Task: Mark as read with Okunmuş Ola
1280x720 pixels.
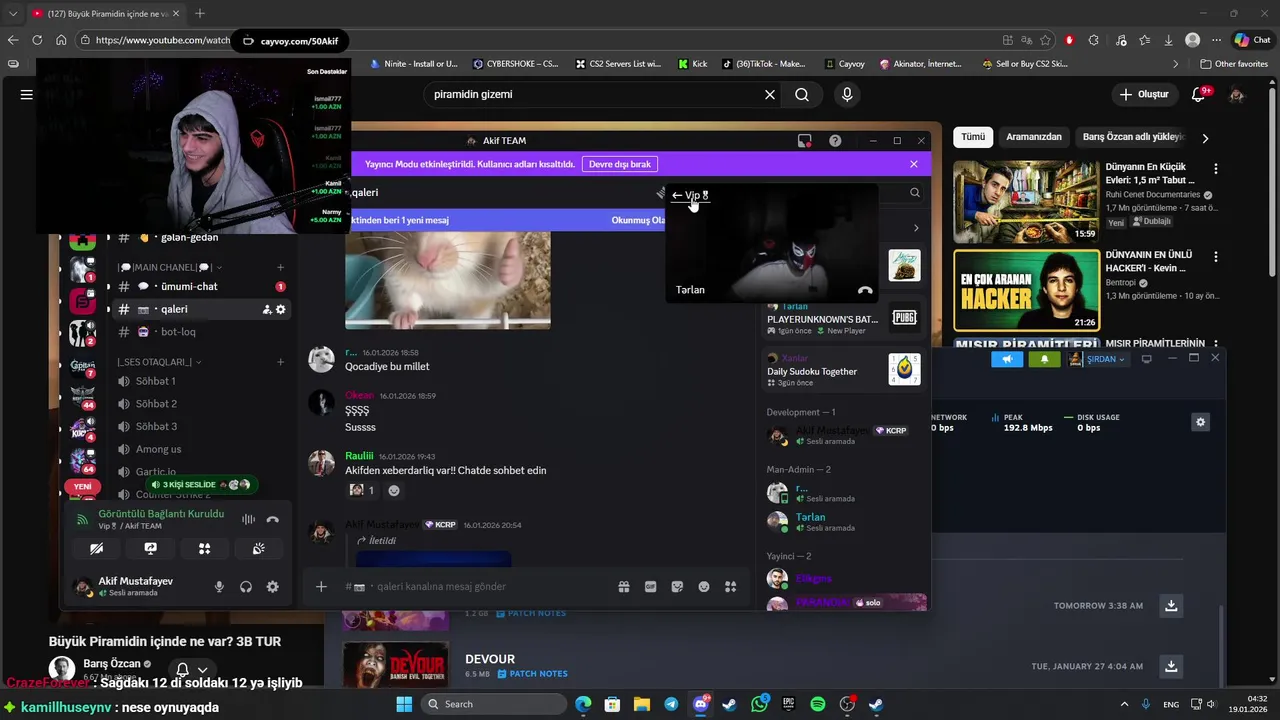Action: (638, 220)
